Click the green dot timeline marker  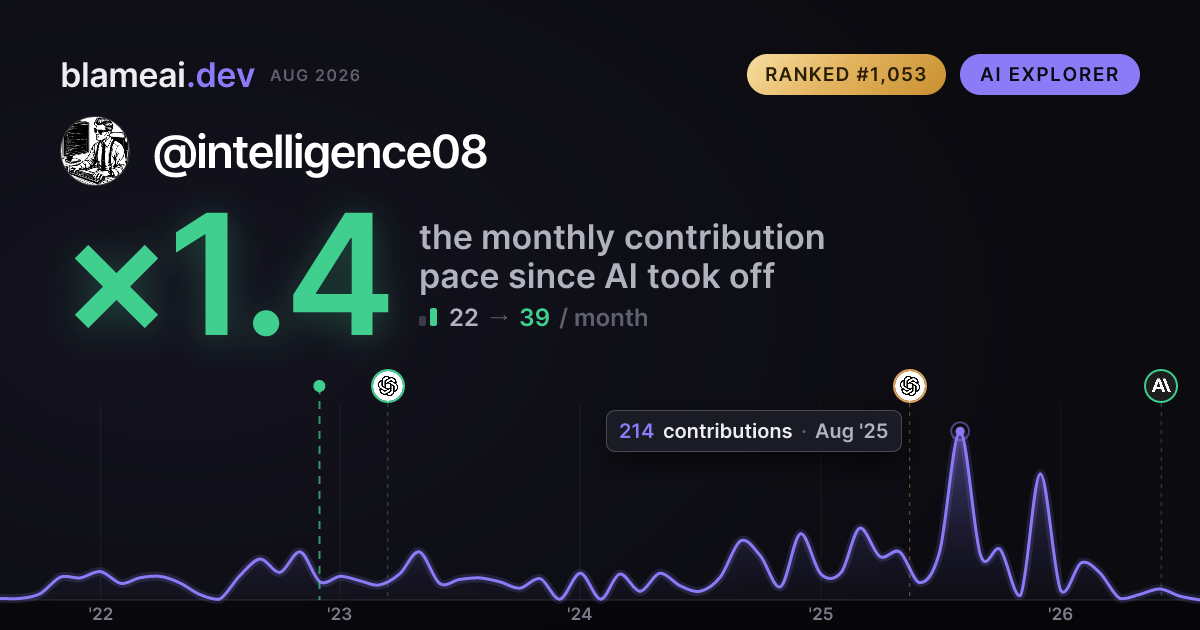pos(319,386)
